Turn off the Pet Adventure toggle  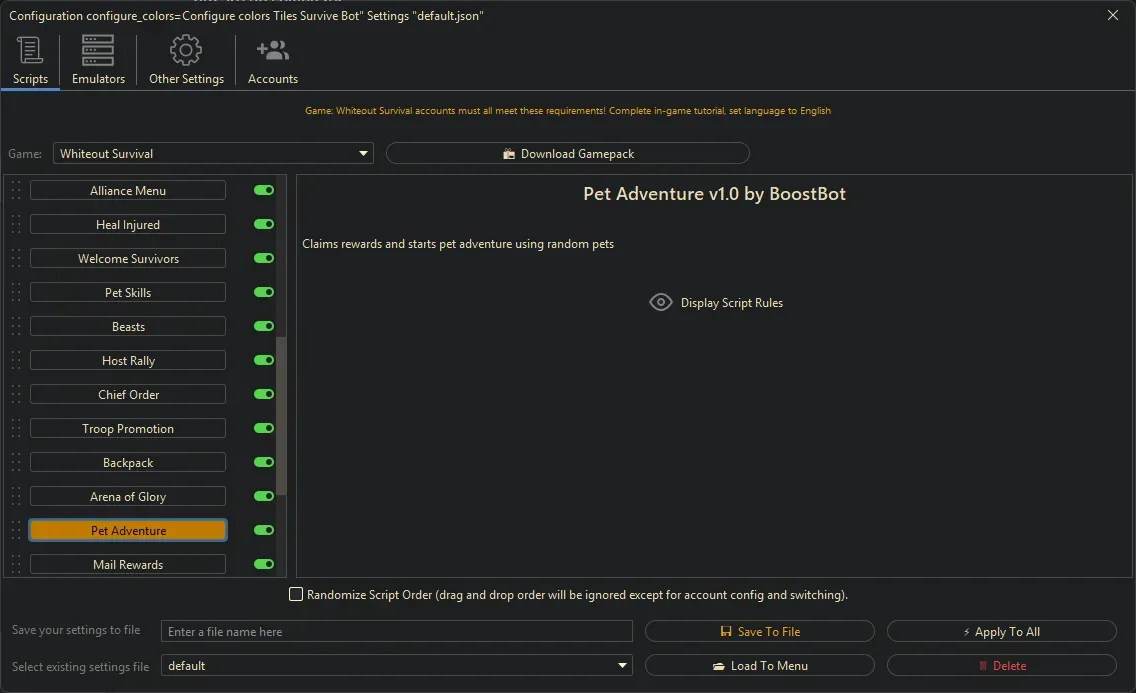coord(264,531)
